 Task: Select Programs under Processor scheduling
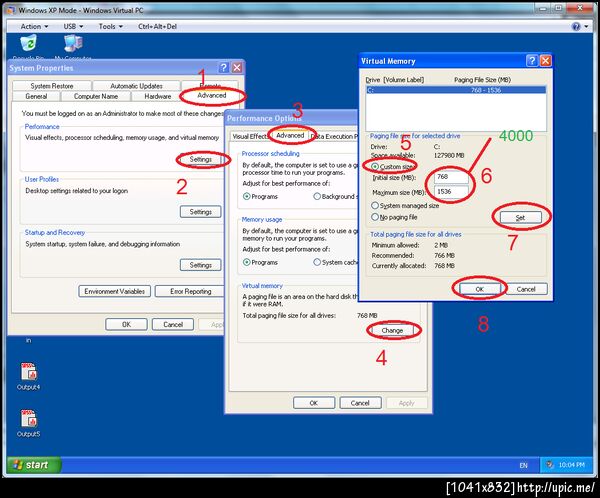tap(247, 196)
